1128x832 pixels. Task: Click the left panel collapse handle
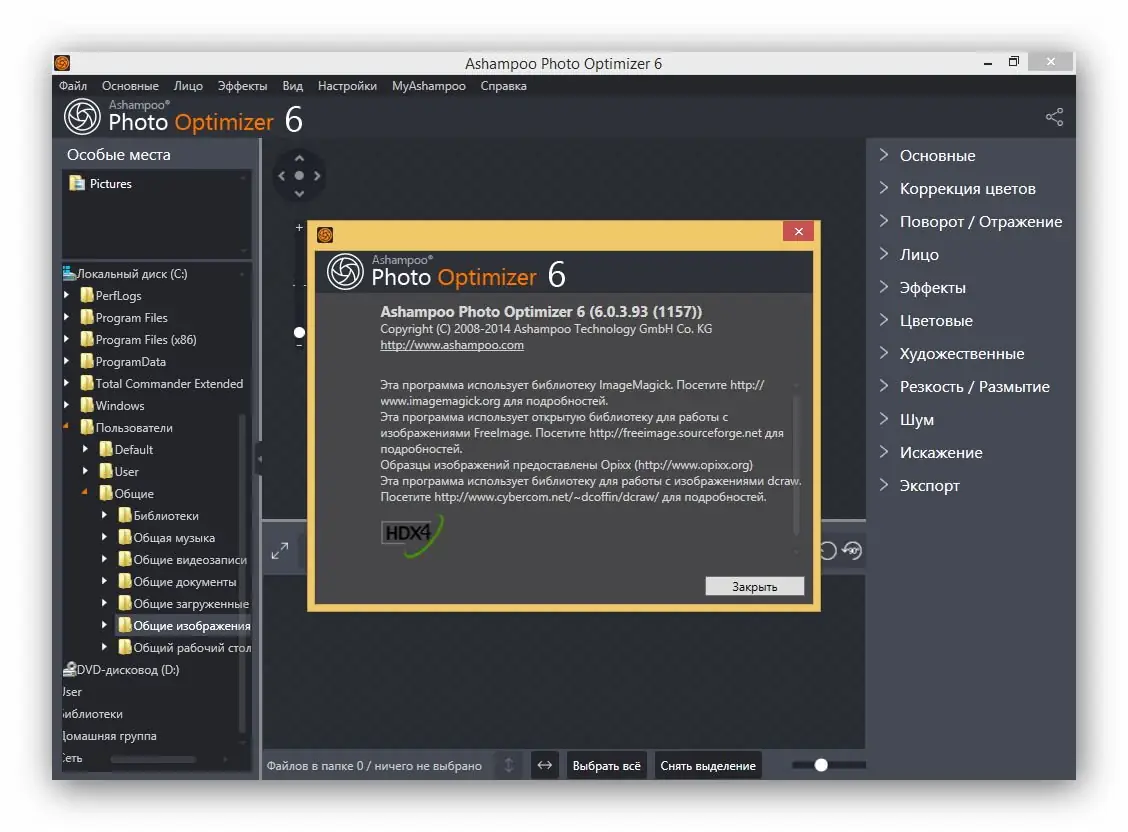click(x=260, y=459)
